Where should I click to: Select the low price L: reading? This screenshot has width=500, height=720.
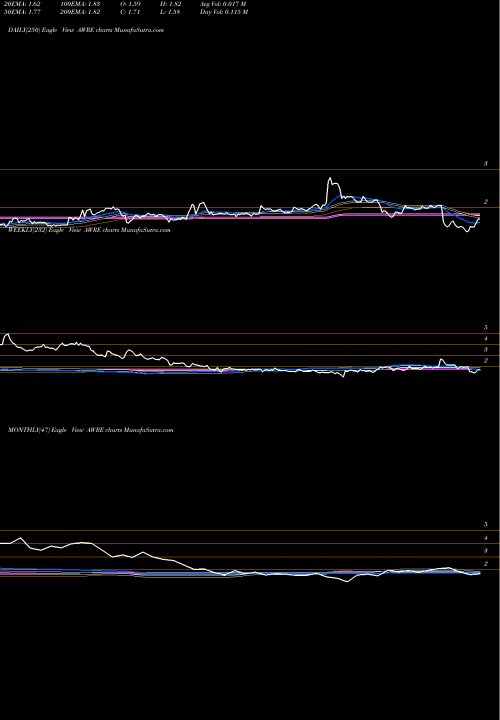(170, 12)
